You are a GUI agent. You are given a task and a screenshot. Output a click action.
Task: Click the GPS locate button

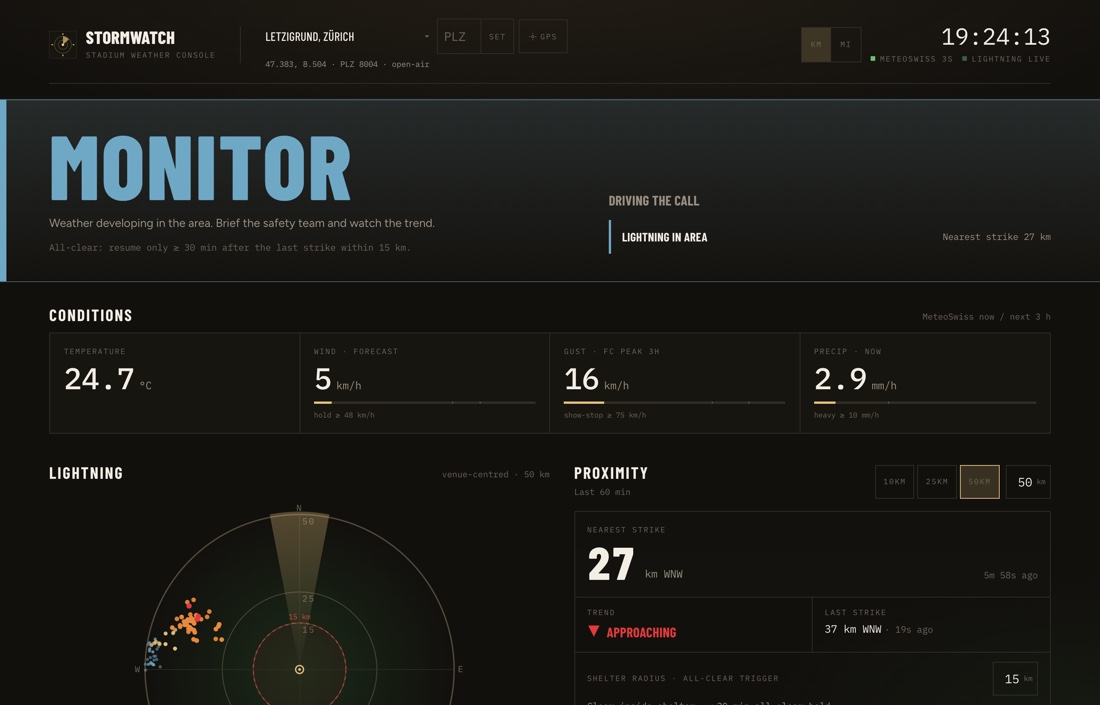543,36
